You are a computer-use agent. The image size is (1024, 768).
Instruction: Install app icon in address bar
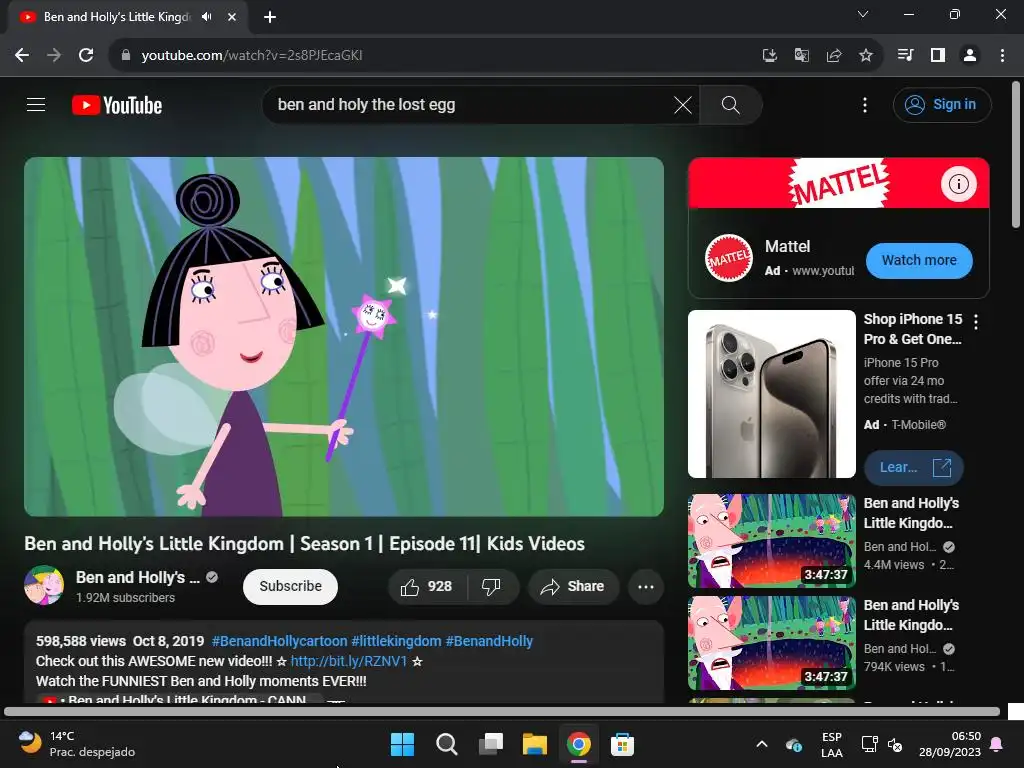[769, 56]
